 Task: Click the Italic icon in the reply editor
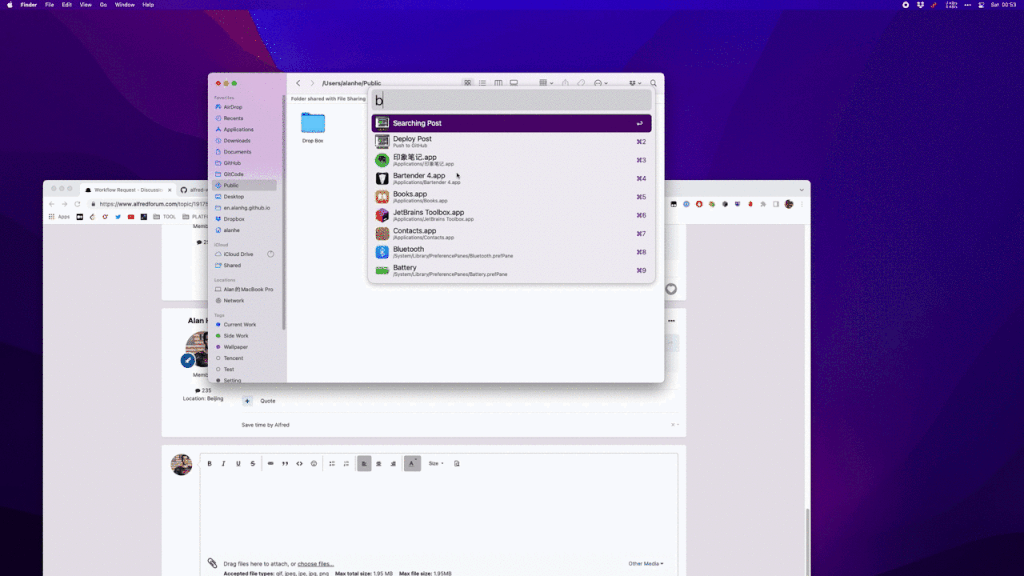coord(223,463)
